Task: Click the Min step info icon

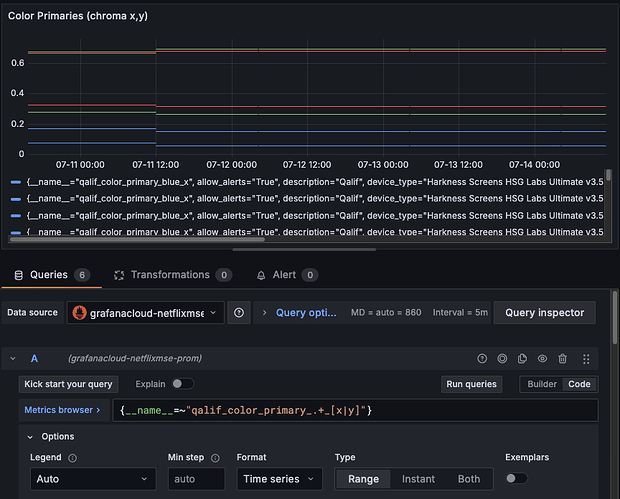Action: [215, 458]
